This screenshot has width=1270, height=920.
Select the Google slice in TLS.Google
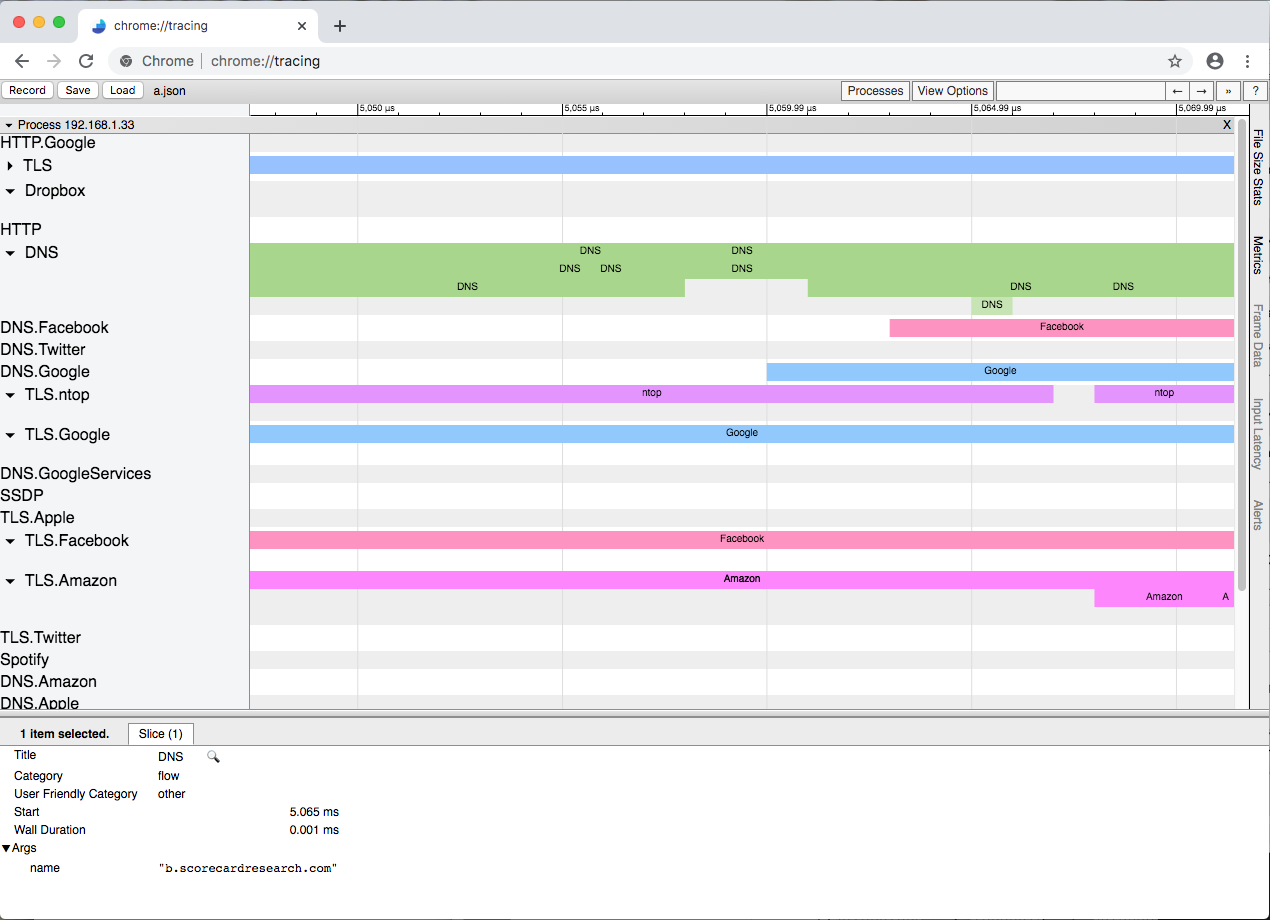(742, 434)
